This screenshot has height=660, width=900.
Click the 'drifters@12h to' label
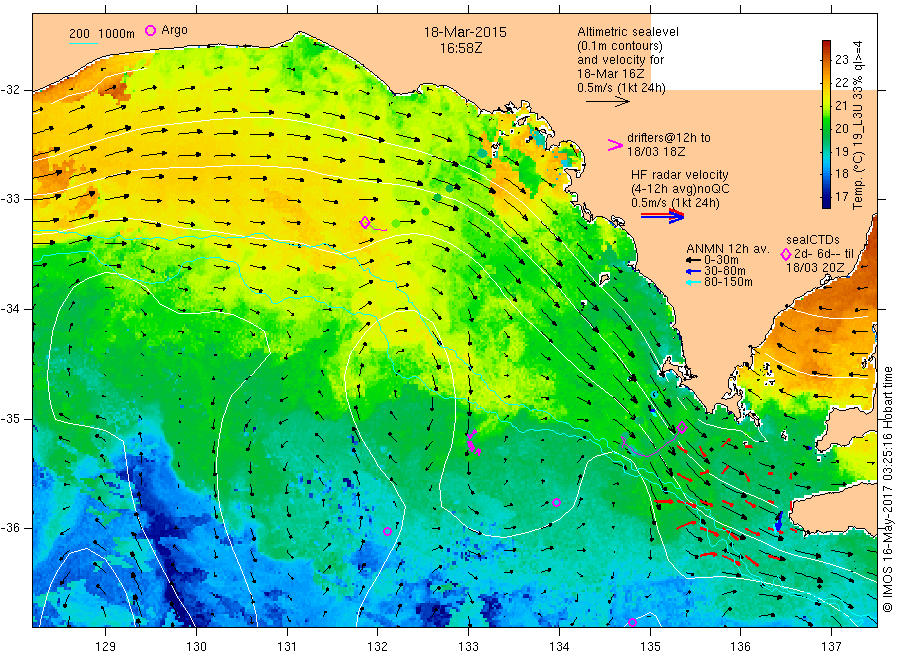[x=669, y=138]
